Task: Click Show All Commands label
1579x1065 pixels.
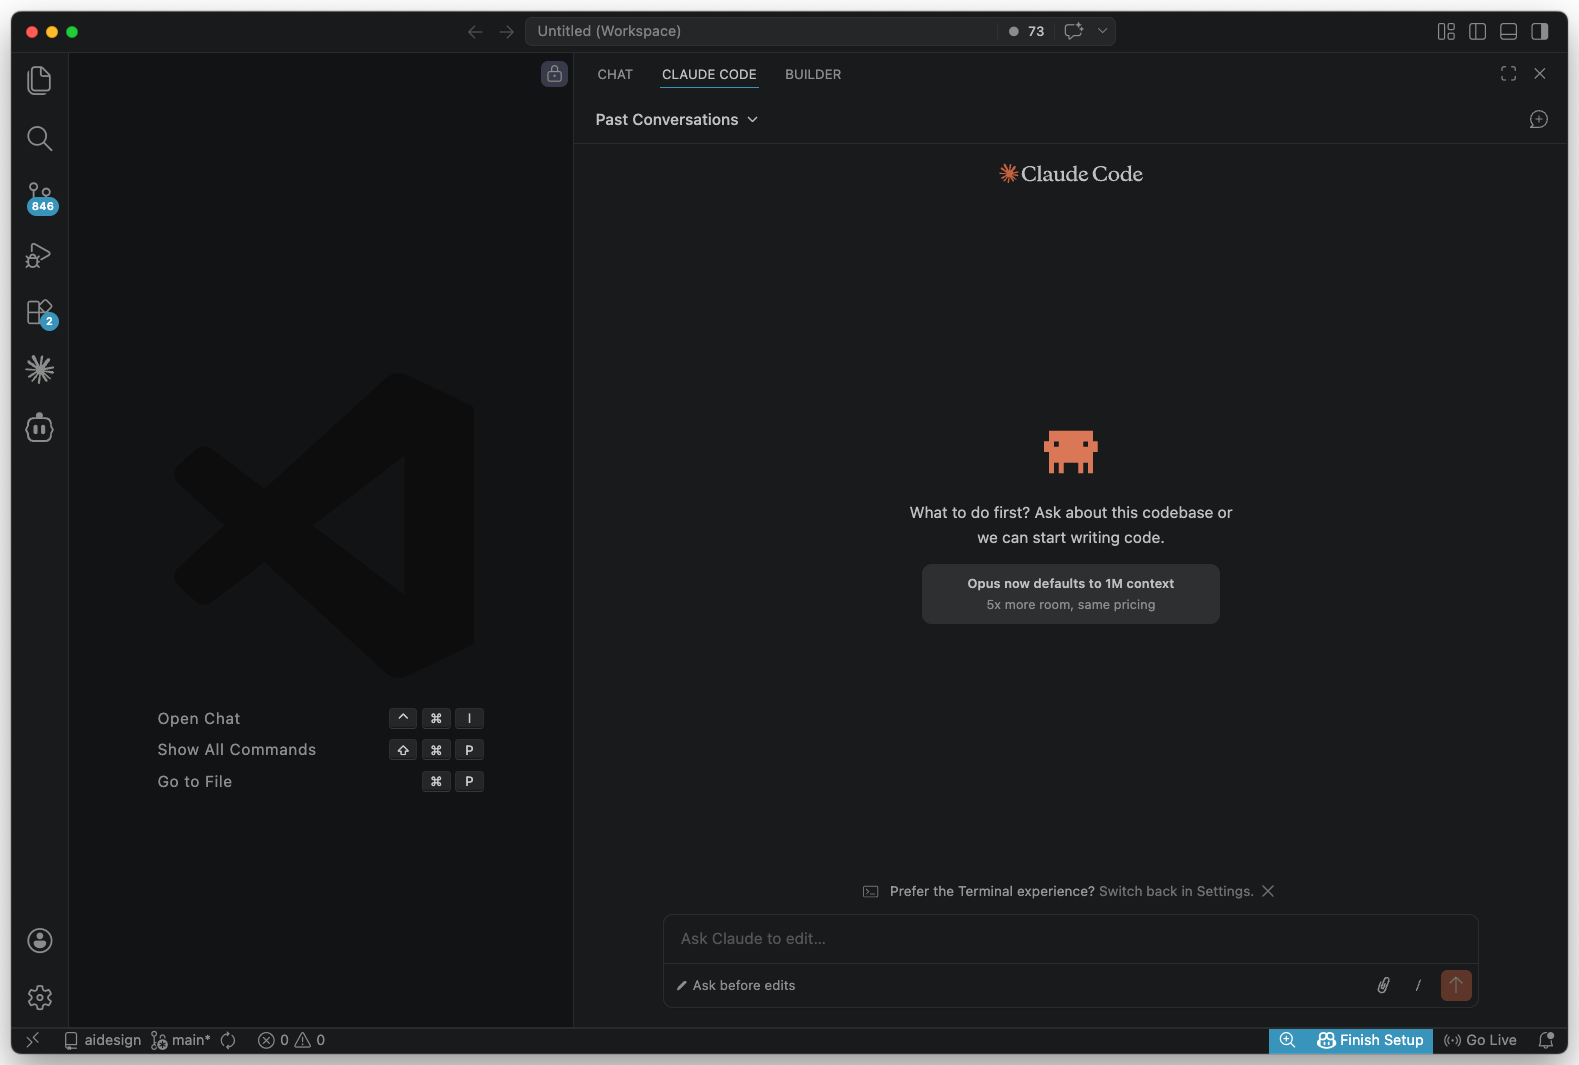Action: pyautogui.click(x=237, y=750)
